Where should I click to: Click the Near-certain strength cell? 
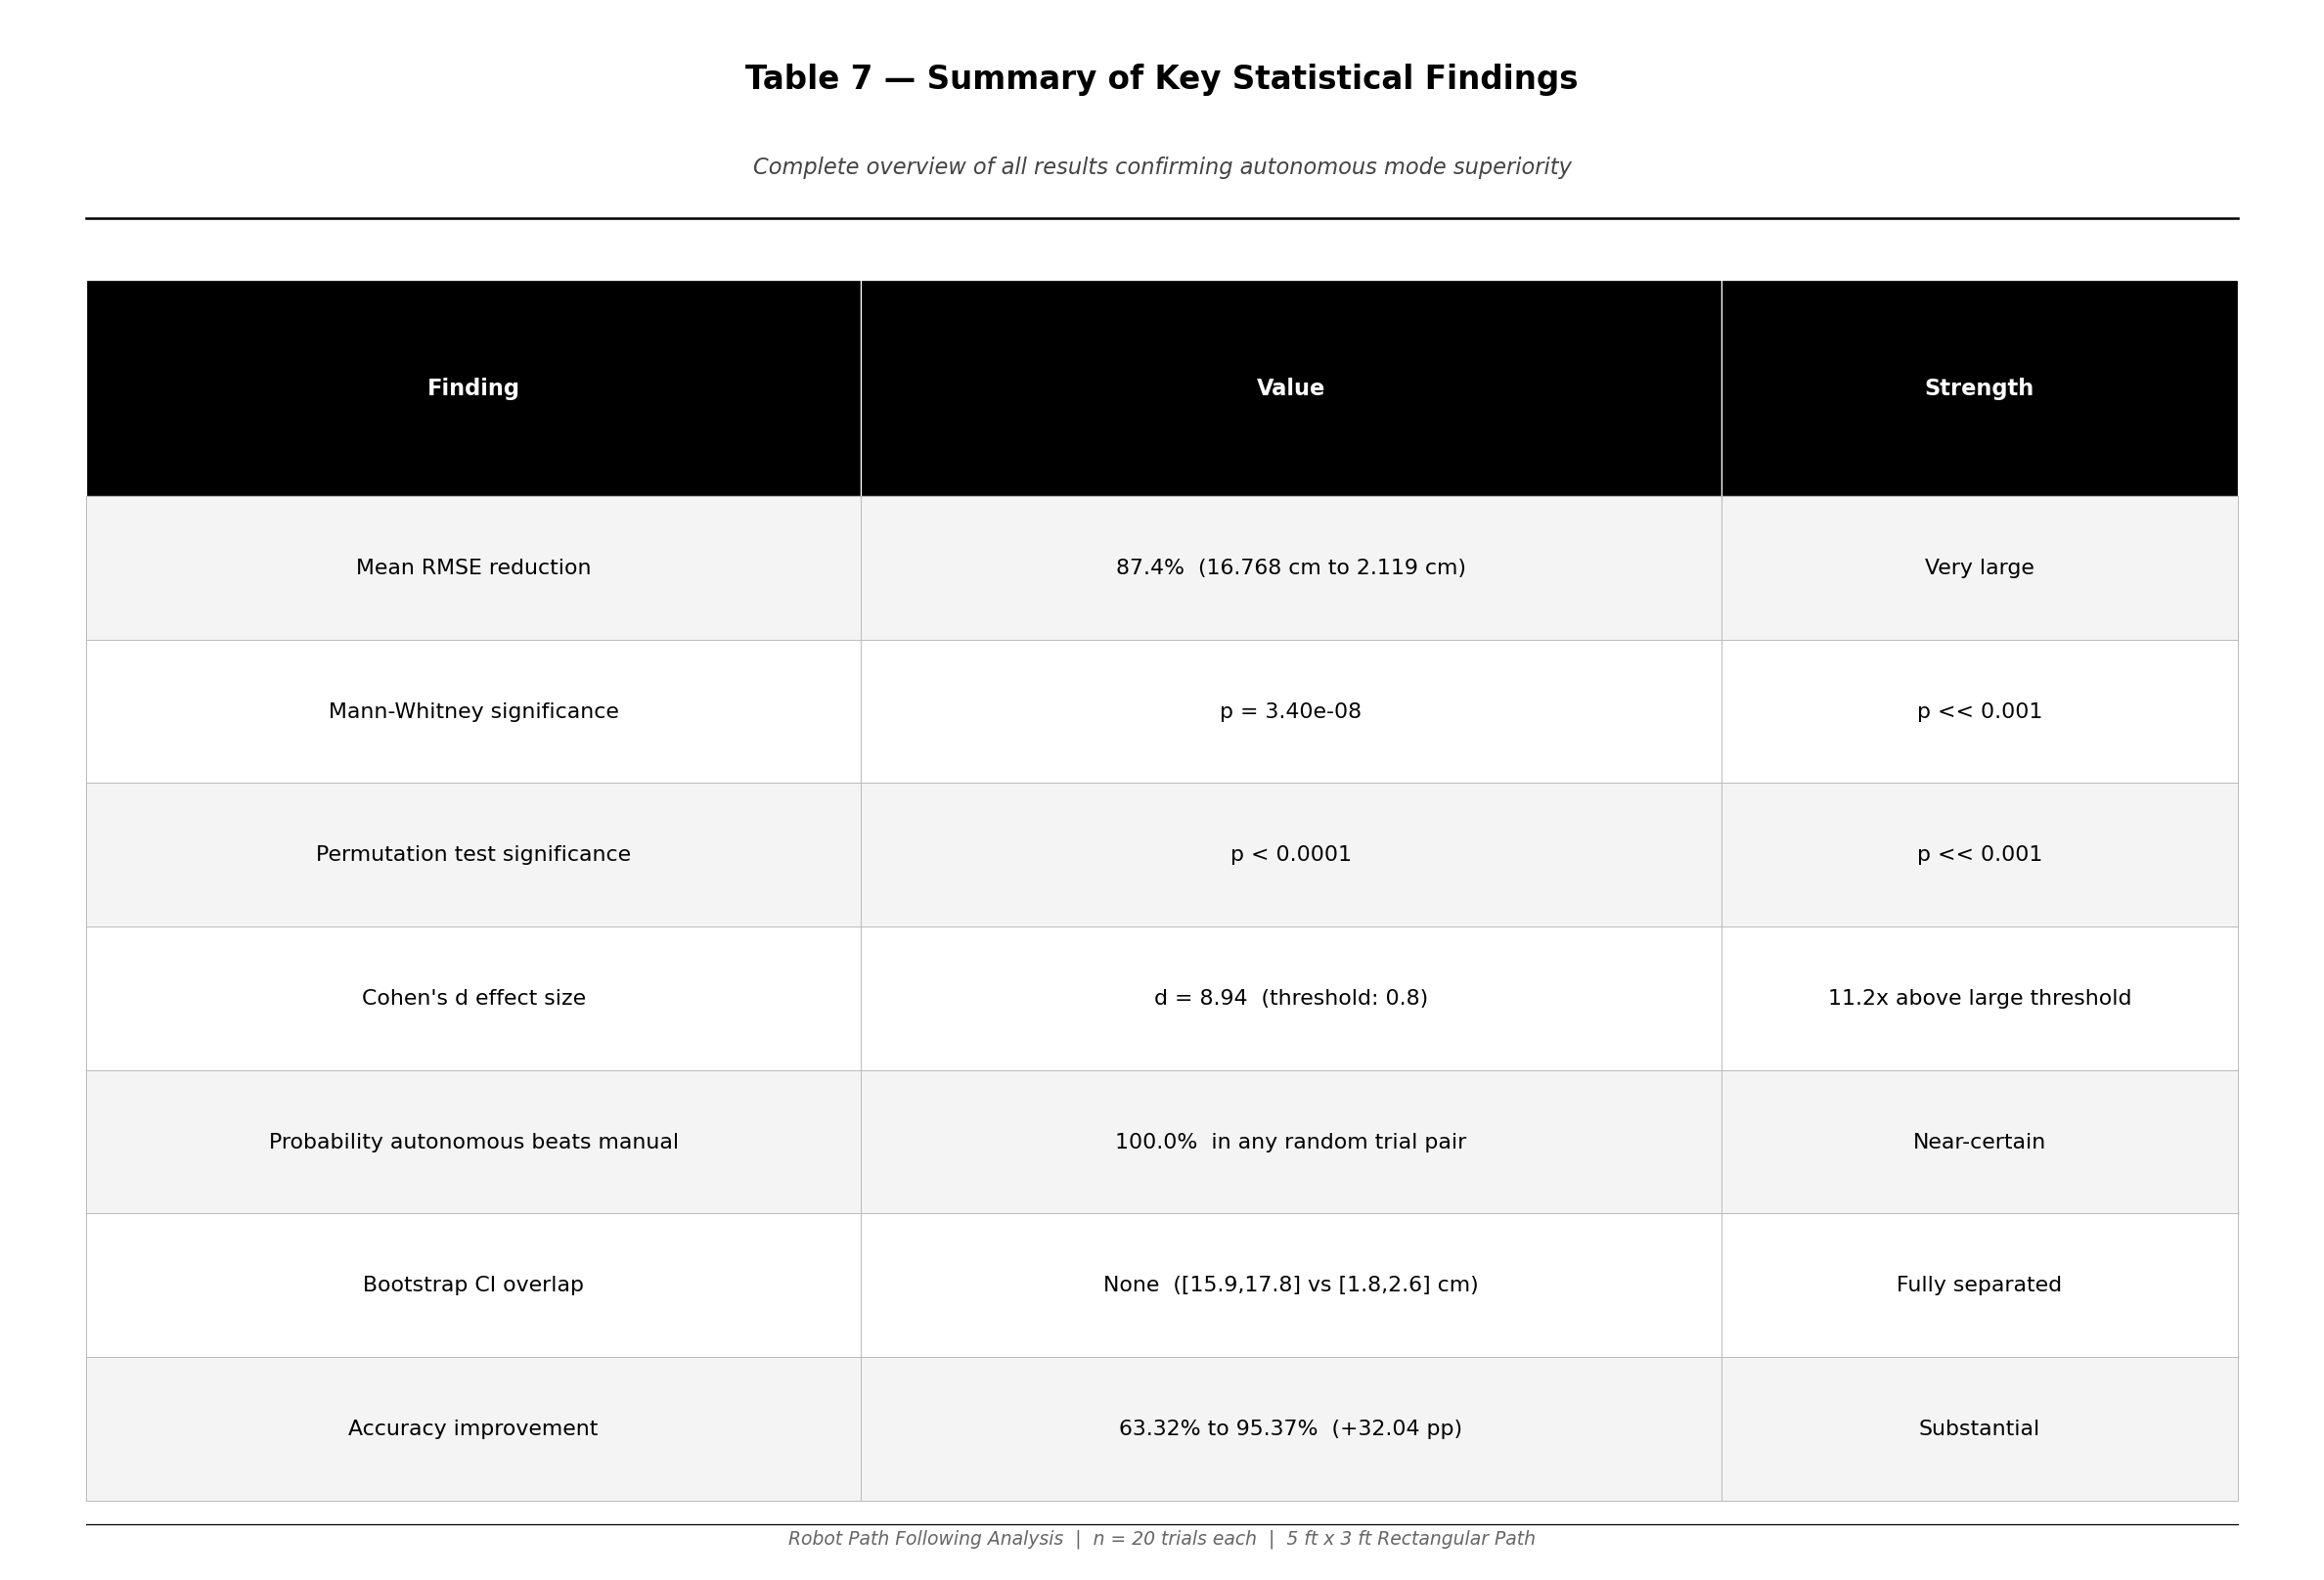point(1979,1142)
